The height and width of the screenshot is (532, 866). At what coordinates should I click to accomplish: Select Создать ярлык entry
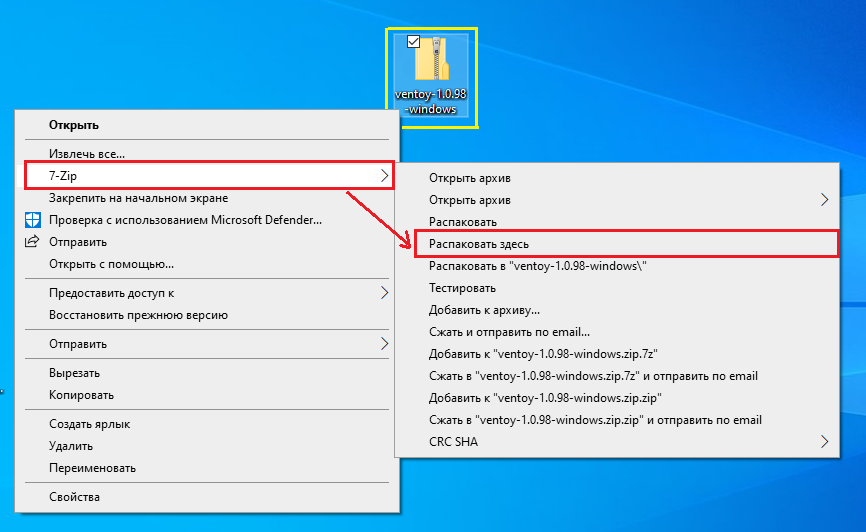click(207, 424)
